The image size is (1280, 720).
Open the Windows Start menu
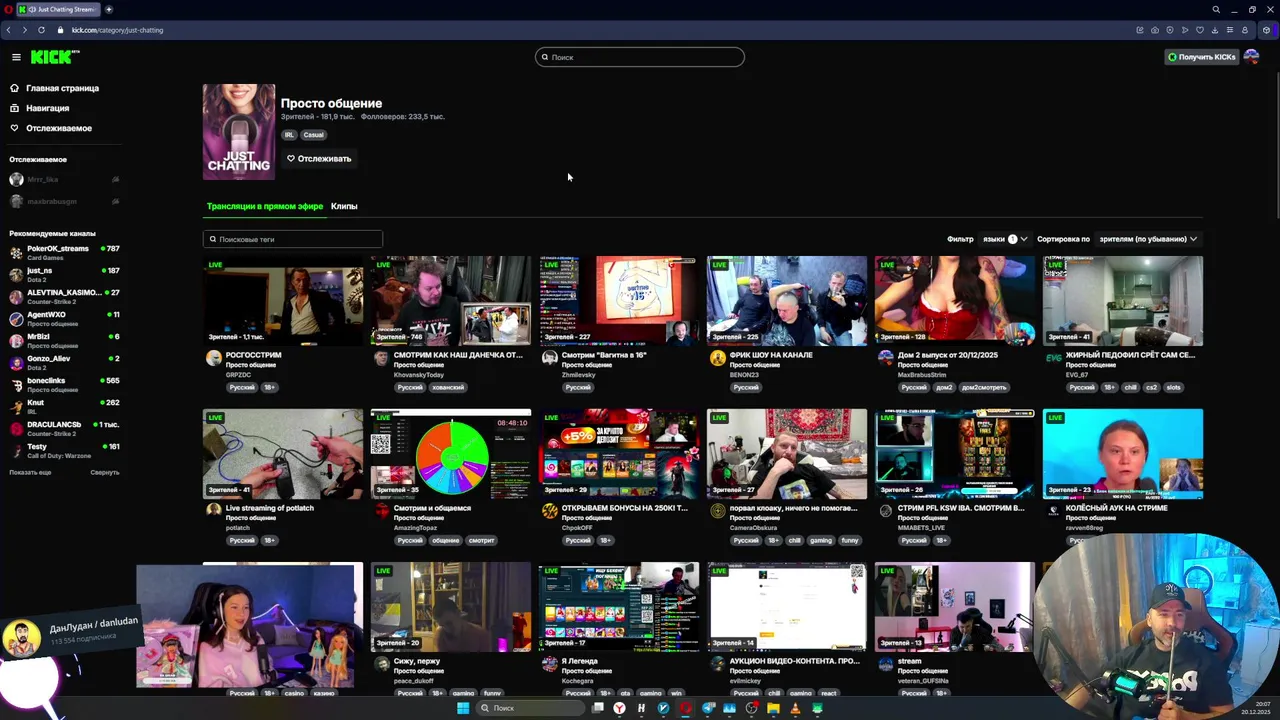(463, 708)
